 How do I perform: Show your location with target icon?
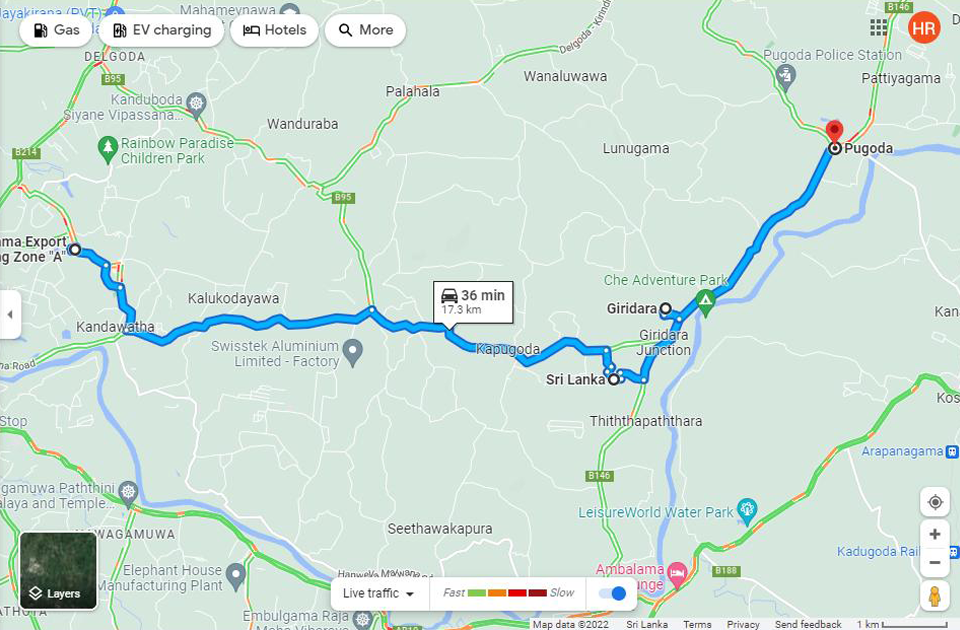(935, 502)
